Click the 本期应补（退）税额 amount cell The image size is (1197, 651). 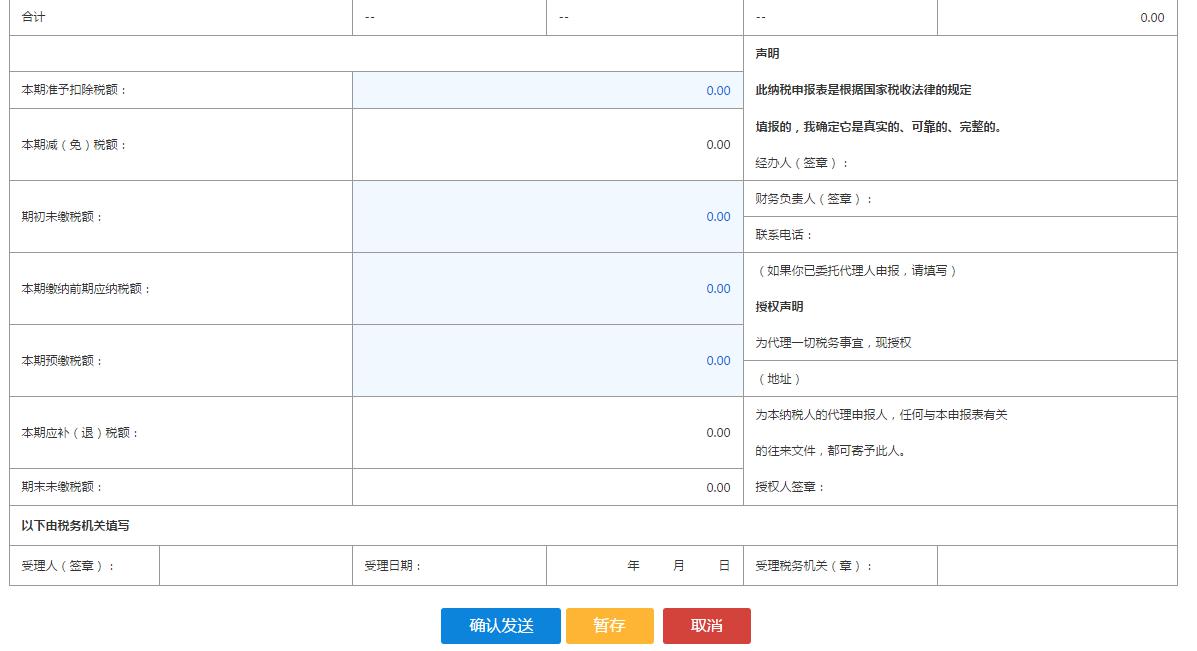tap(546, 433)
